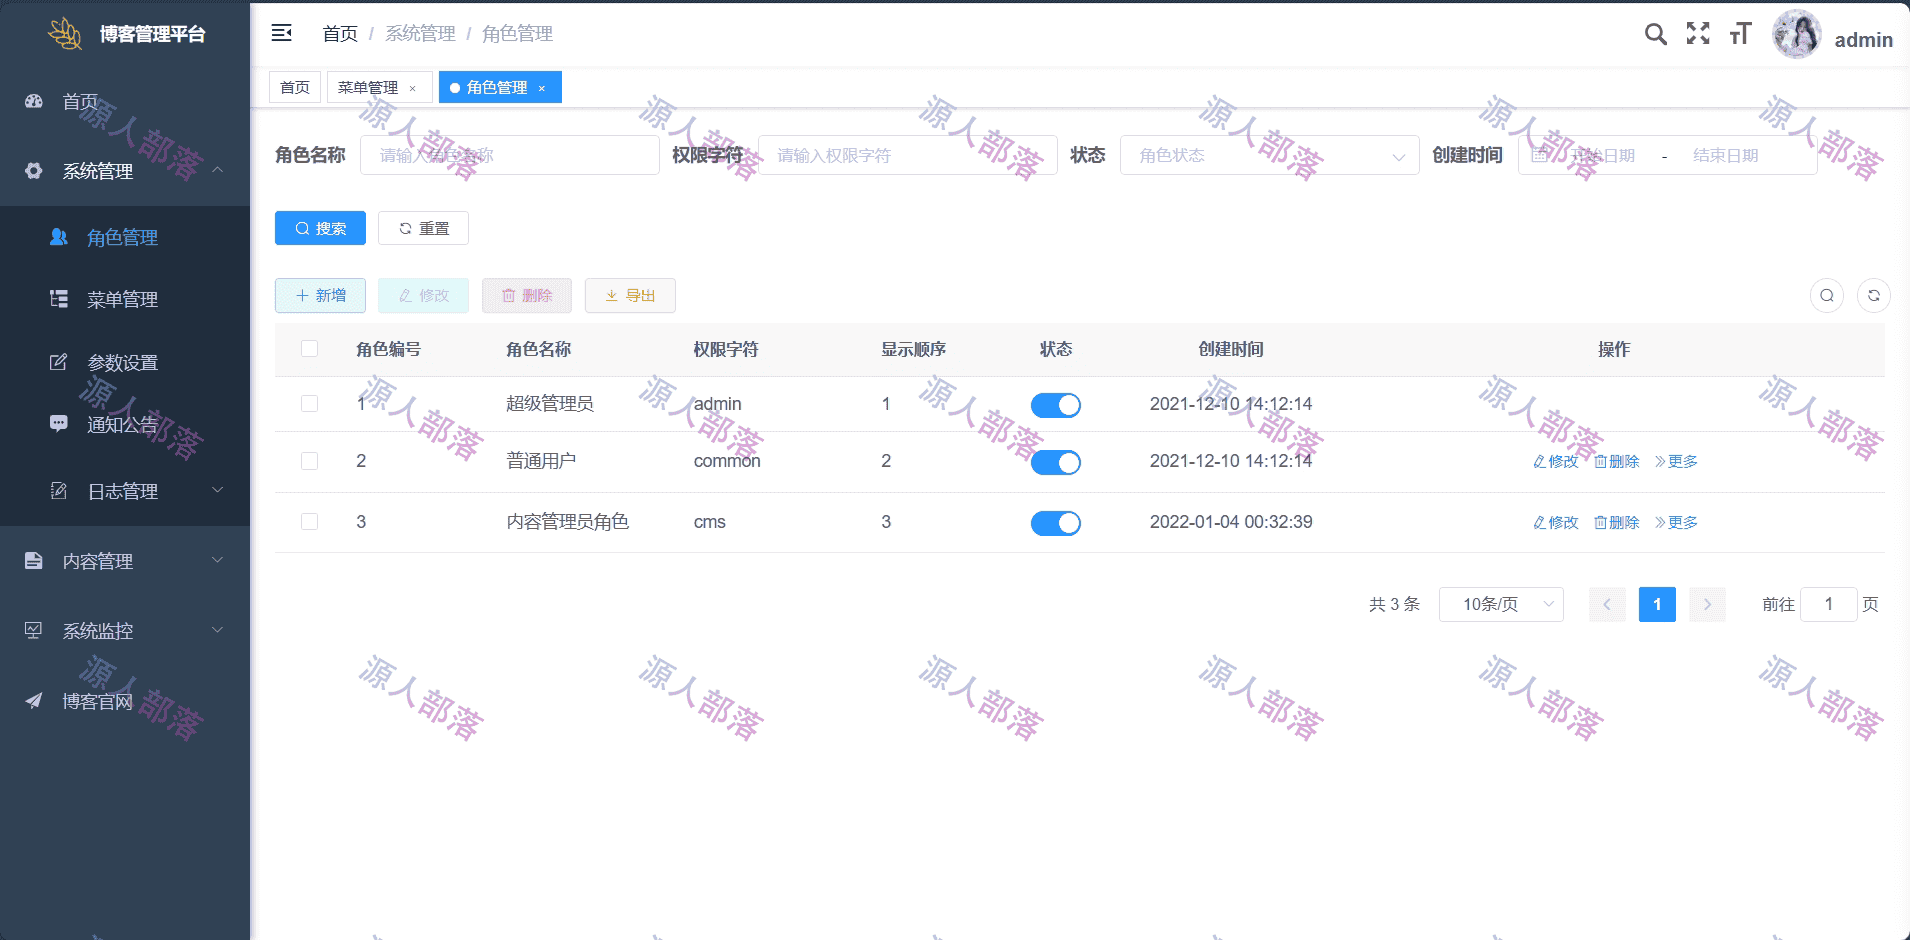Screen dimensions: 1910x940
Task: Open the admin user menu
Action: click(x=1863, y=40)
